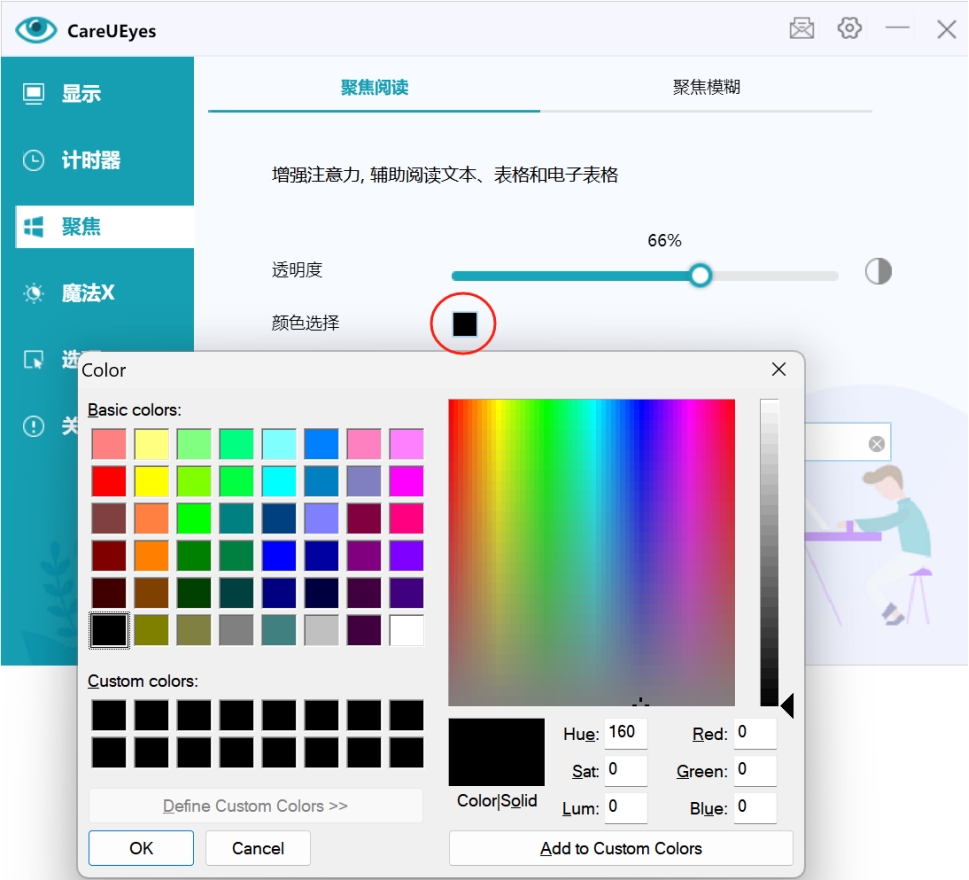Click the contrast half-circle icon beside slider
Screen dimensions: 969x880
coord(878,272)
